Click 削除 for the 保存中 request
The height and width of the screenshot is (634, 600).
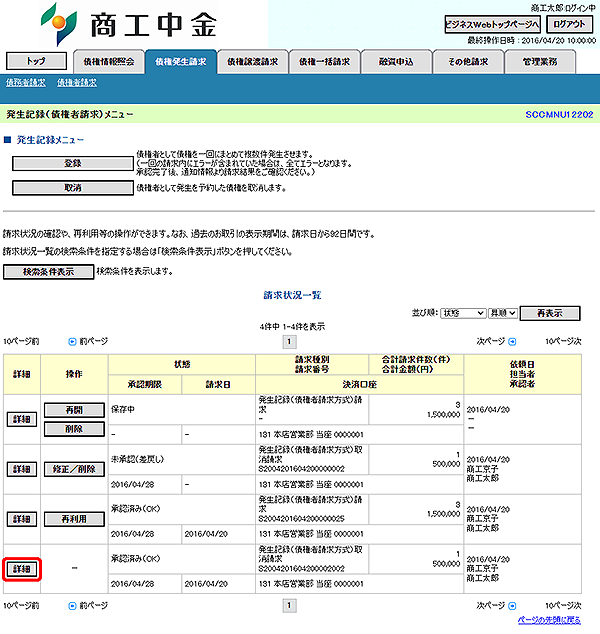point(74,429)
